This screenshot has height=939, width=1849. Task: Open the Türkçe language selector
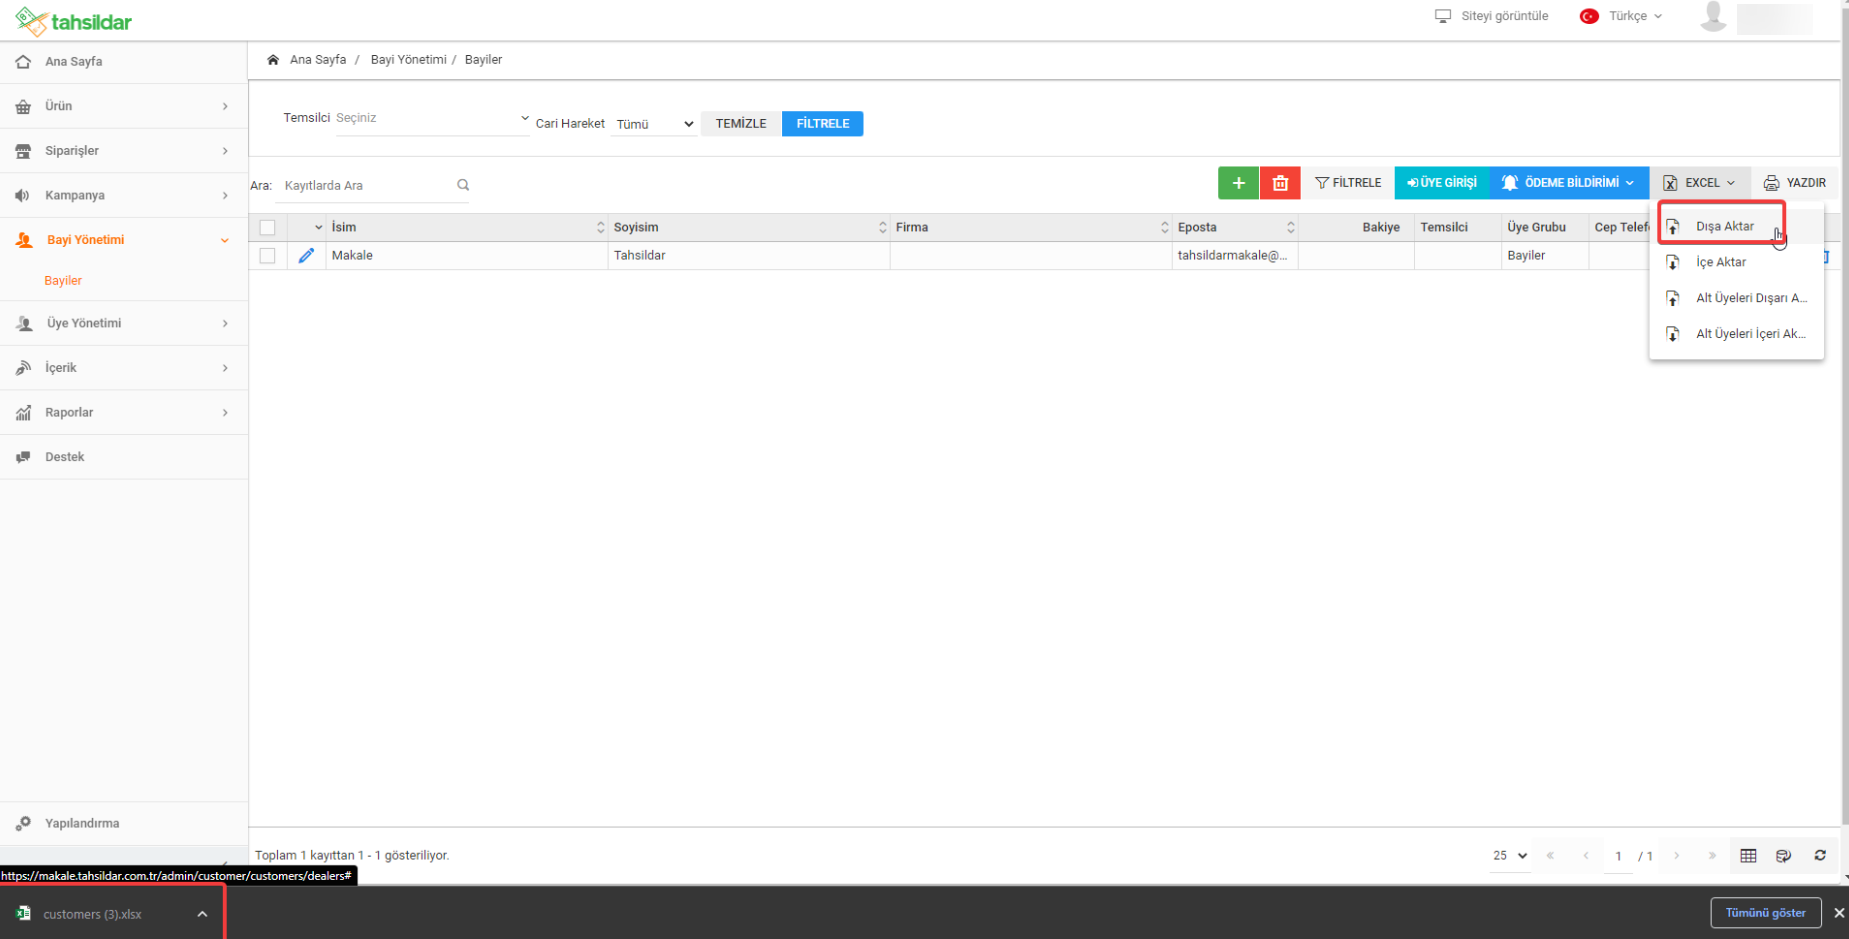1621,16
